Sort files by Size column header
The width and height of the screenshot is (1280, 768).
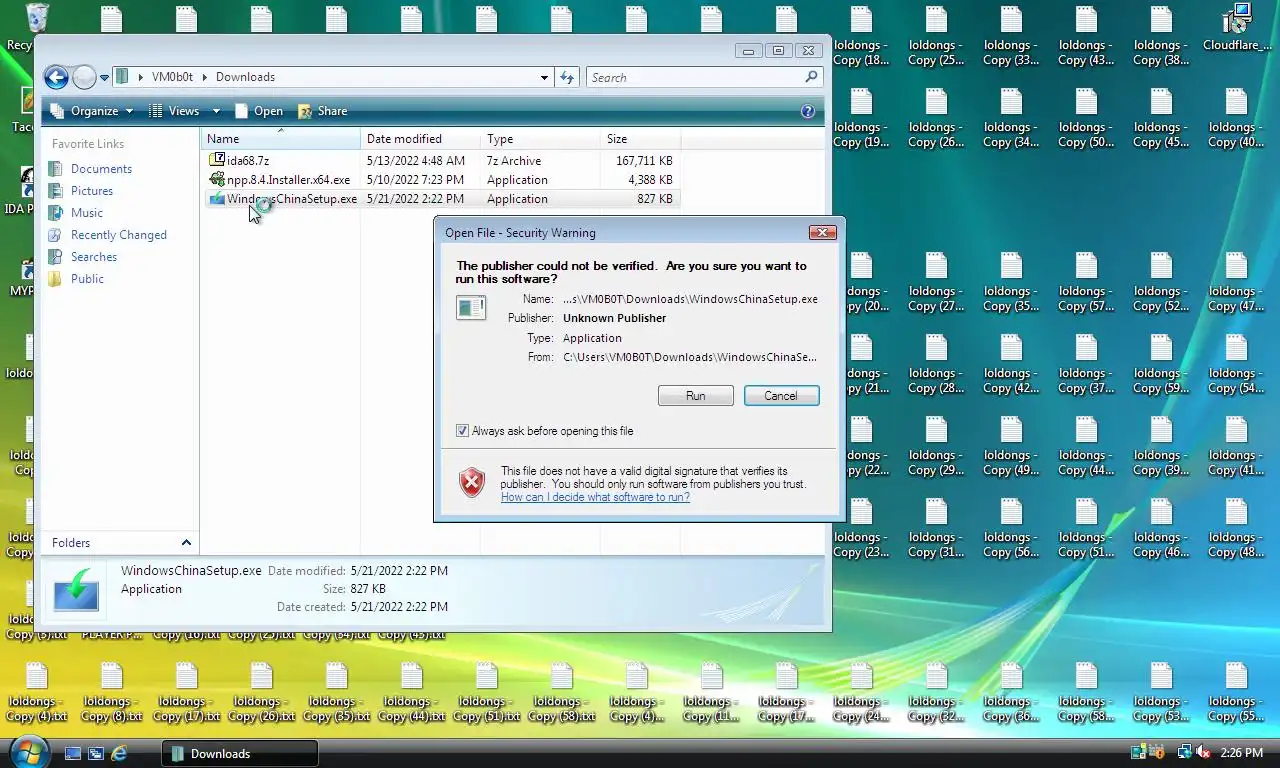coord(640,139)
